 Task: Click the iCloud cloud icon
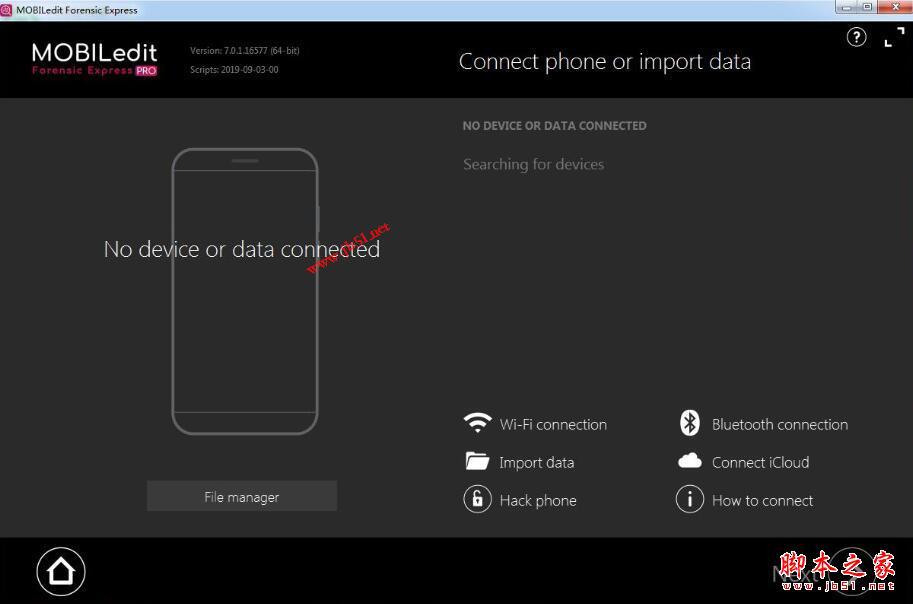[690, 461]
